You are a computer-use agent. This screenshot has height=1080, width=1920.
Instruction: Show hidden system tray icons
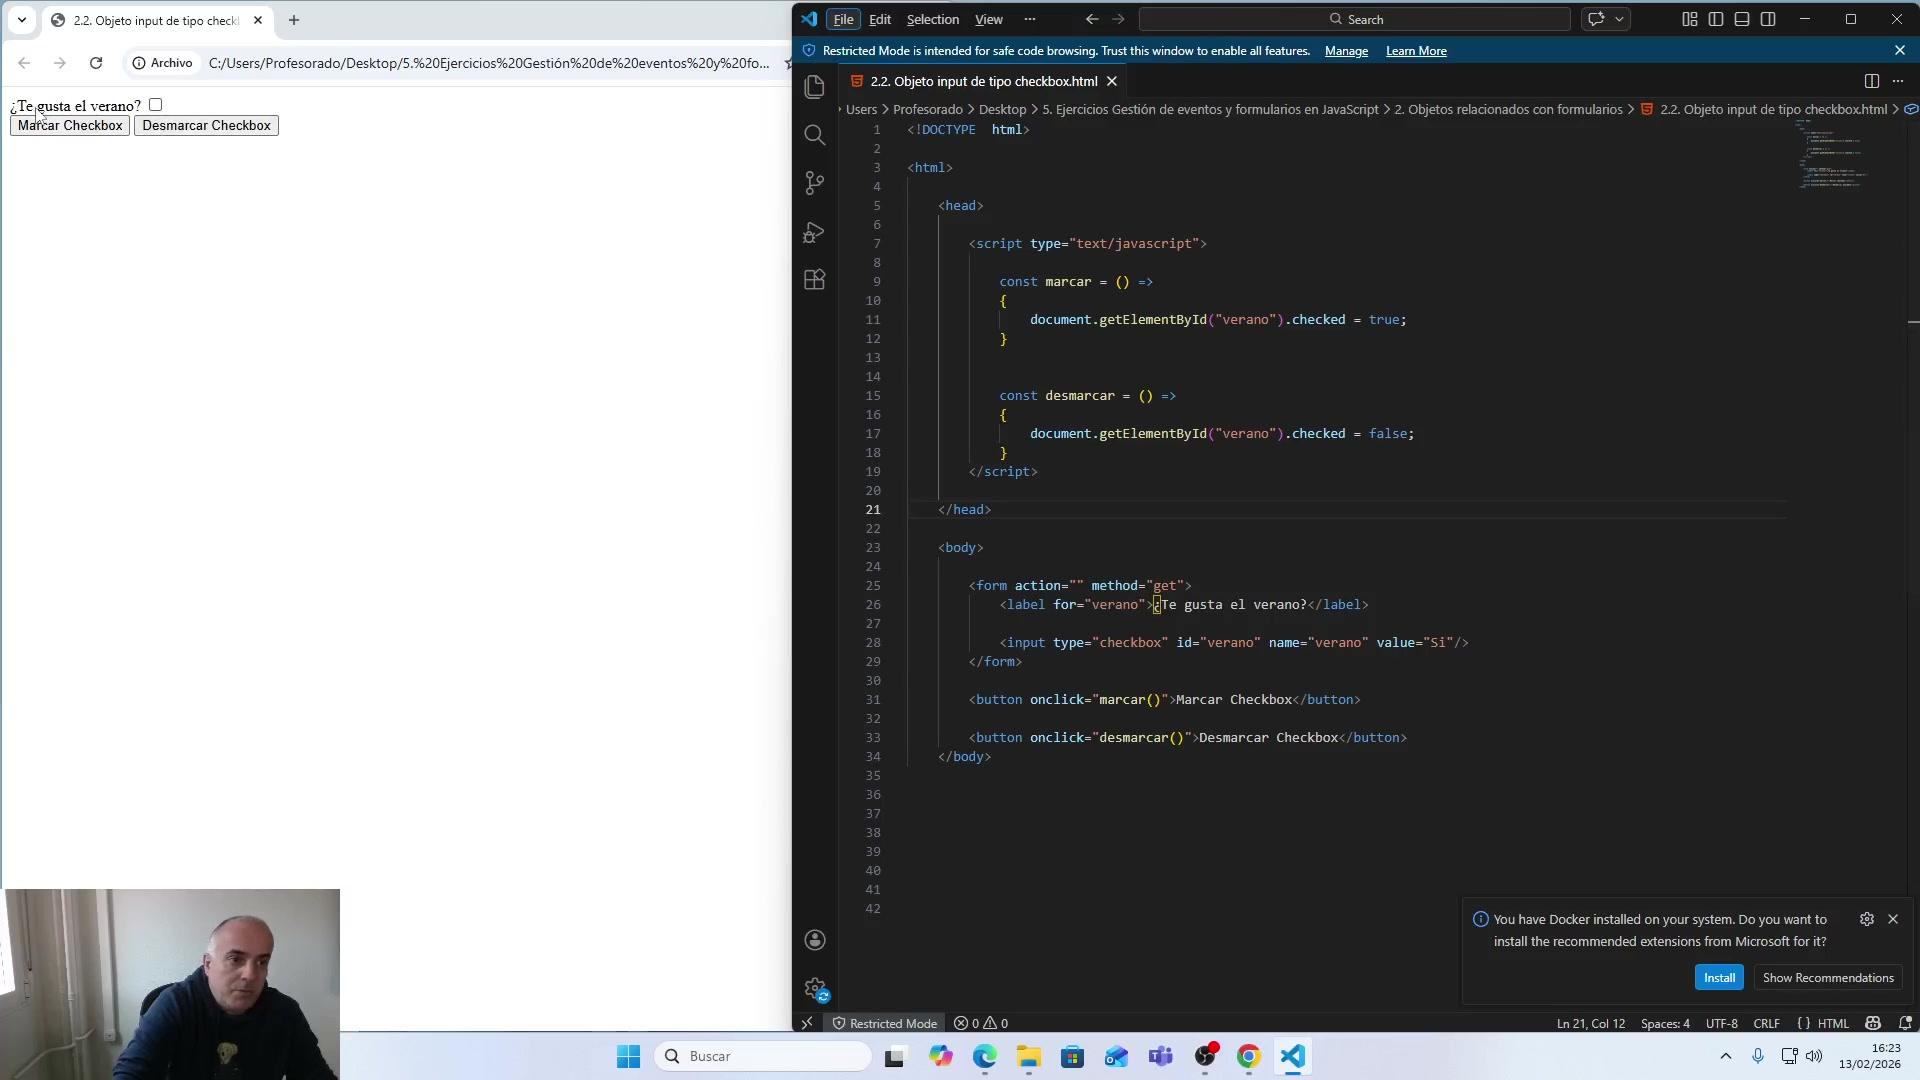(x=1726, y=1056)
